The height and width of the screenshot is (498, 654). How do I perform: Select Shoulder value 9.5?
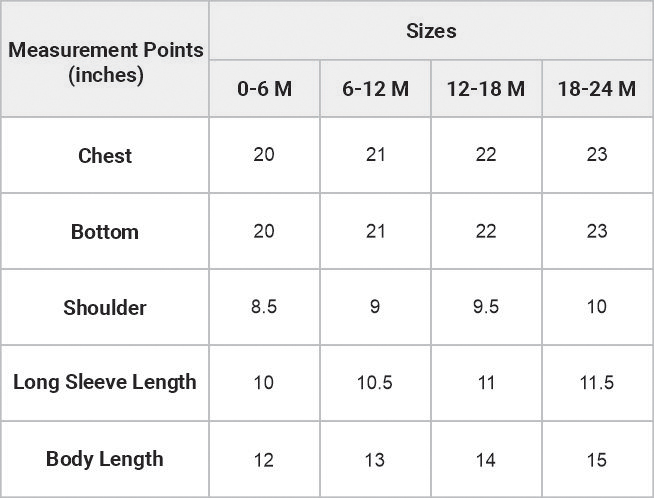486,307
